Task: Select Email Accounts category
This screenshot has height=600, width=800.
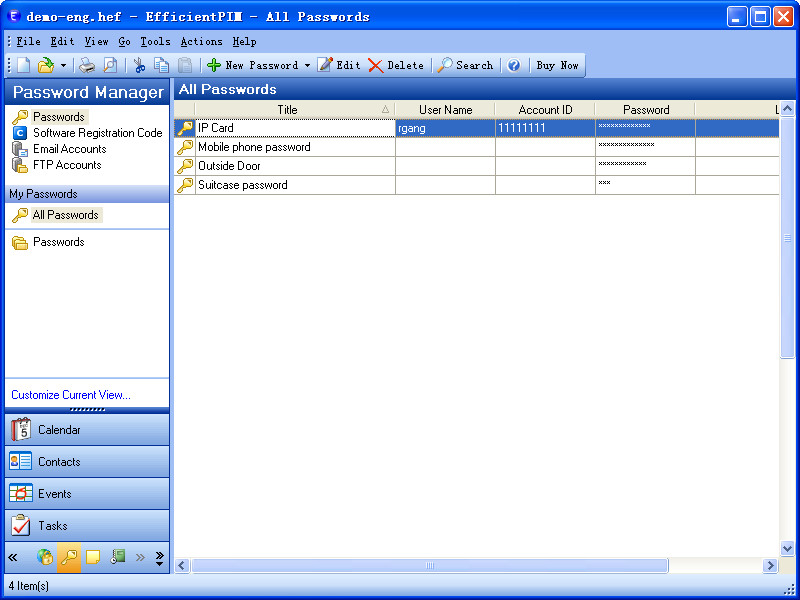Action: click(59, 149)
